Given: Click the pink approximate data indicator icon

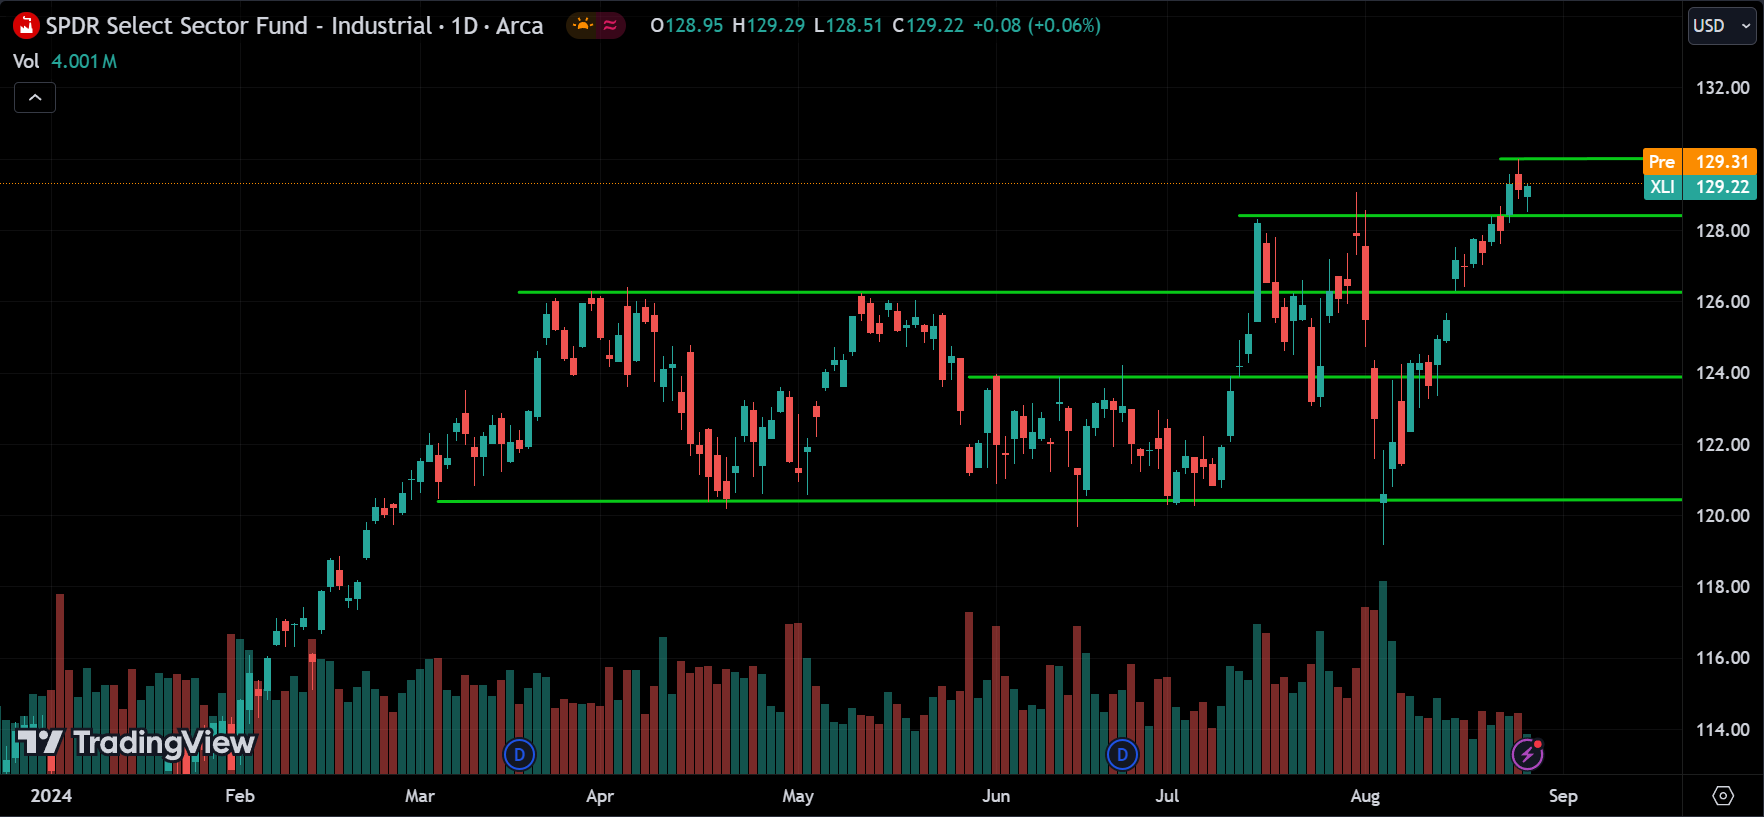Looking at the screenshot, I should click(x=610, y=25).
